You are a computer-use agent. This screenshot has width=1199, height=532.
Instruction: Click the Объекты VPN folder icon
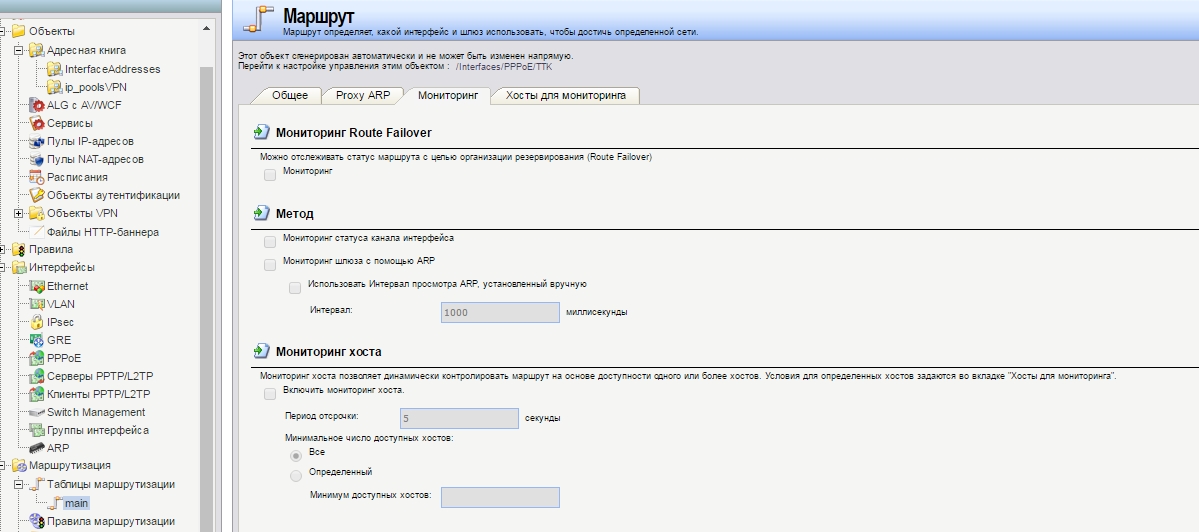36,213
